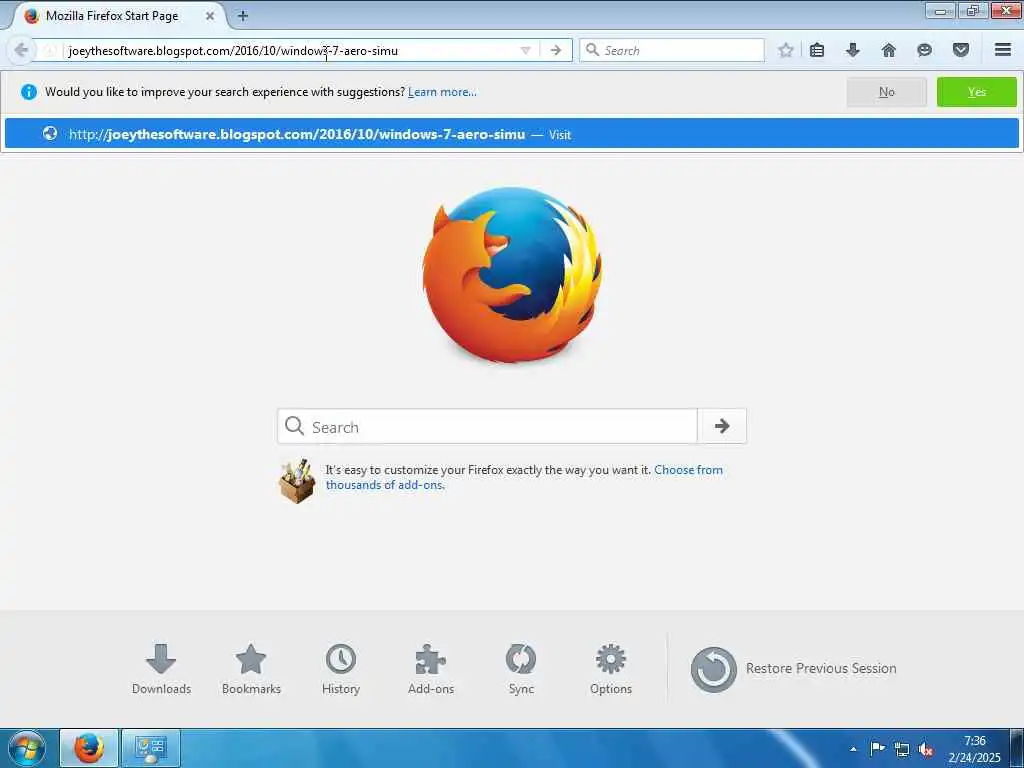Submit search with the arrow button
The image size is (1024, 768).
tap(722, 426)
